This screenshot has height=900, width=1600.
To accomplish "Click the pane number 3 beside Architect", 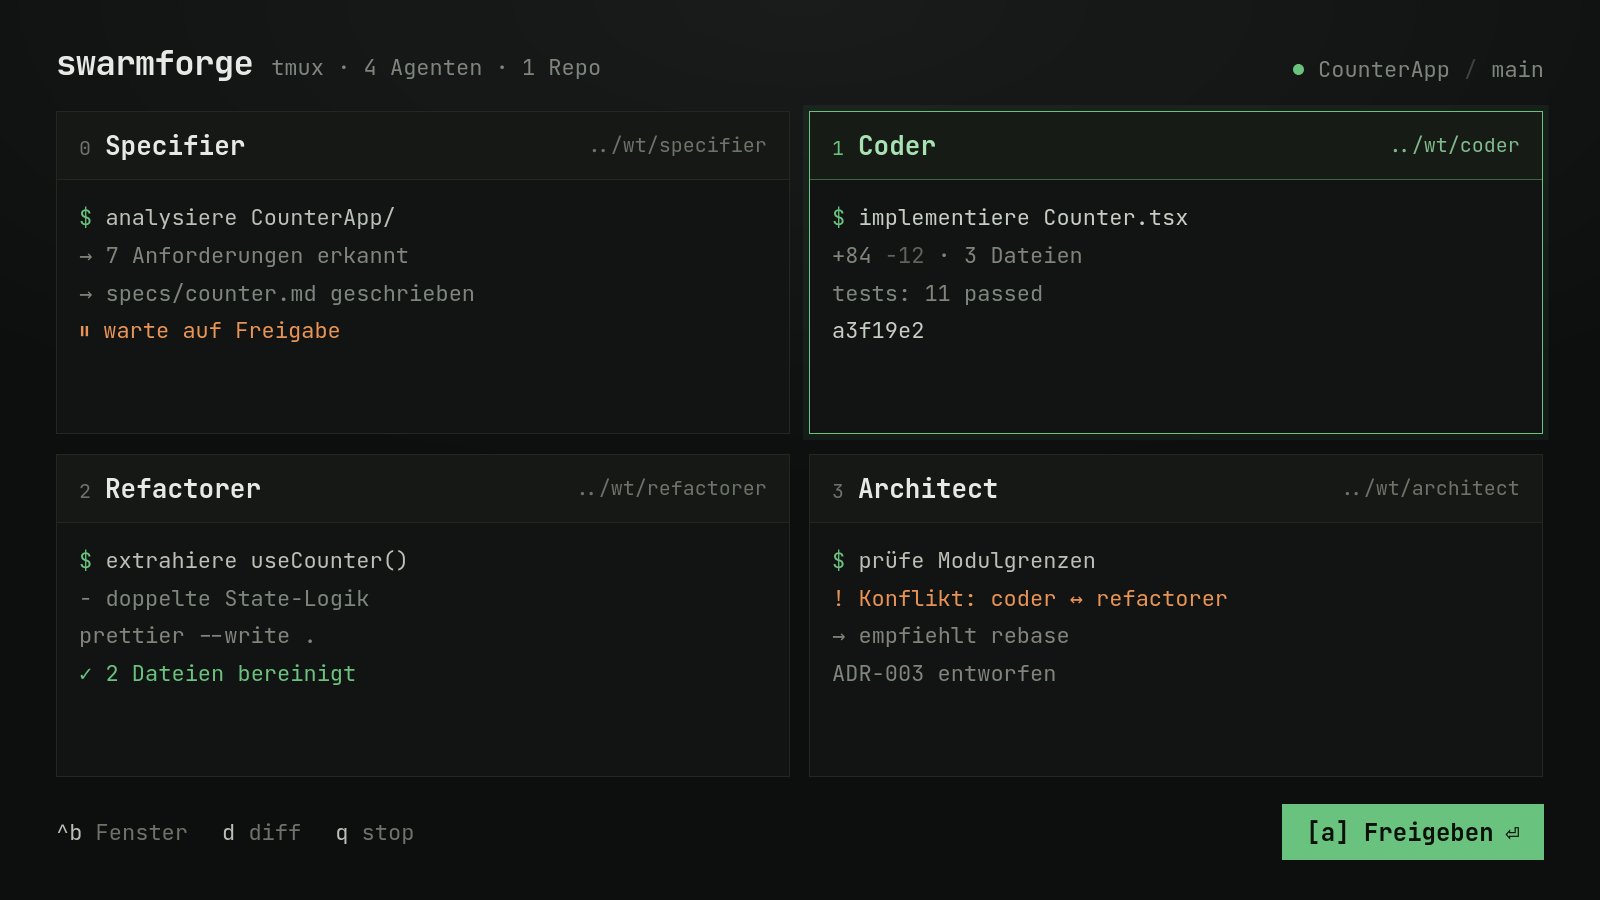I will (838, 491).
